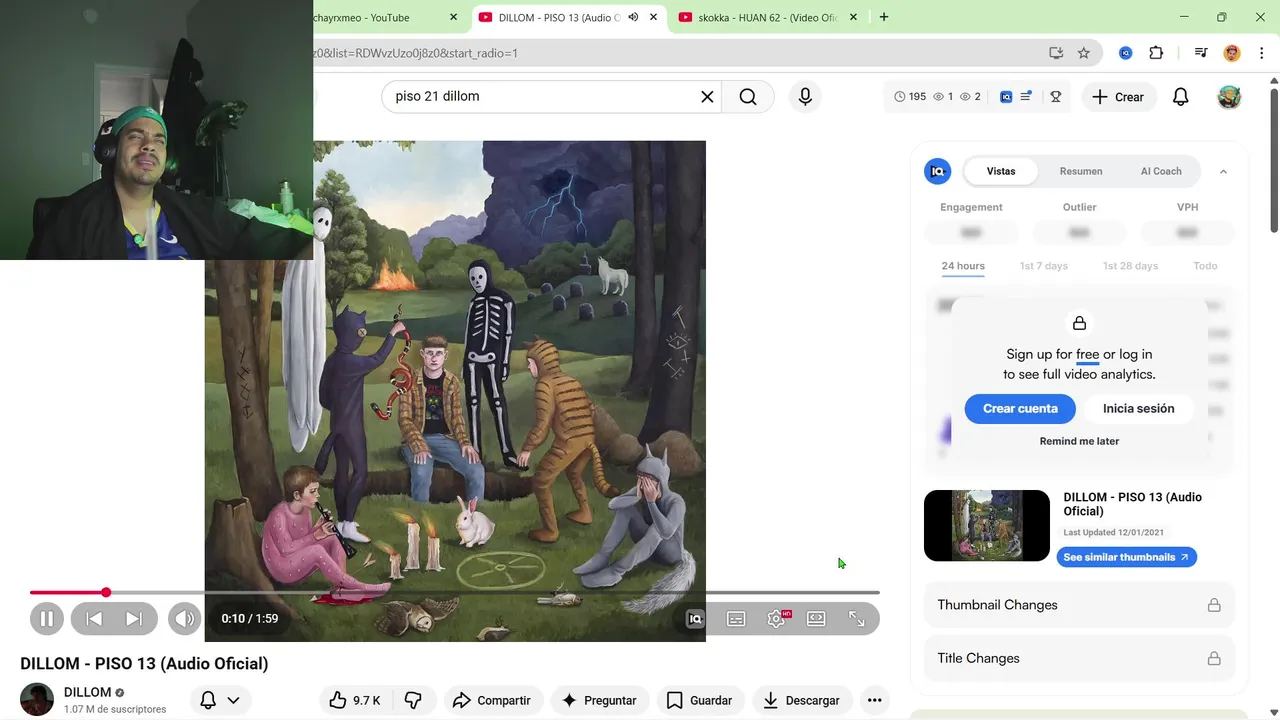The image size is (1280, 720).
Task: Click the Compartir share button
Action: (x=492, y=700)
